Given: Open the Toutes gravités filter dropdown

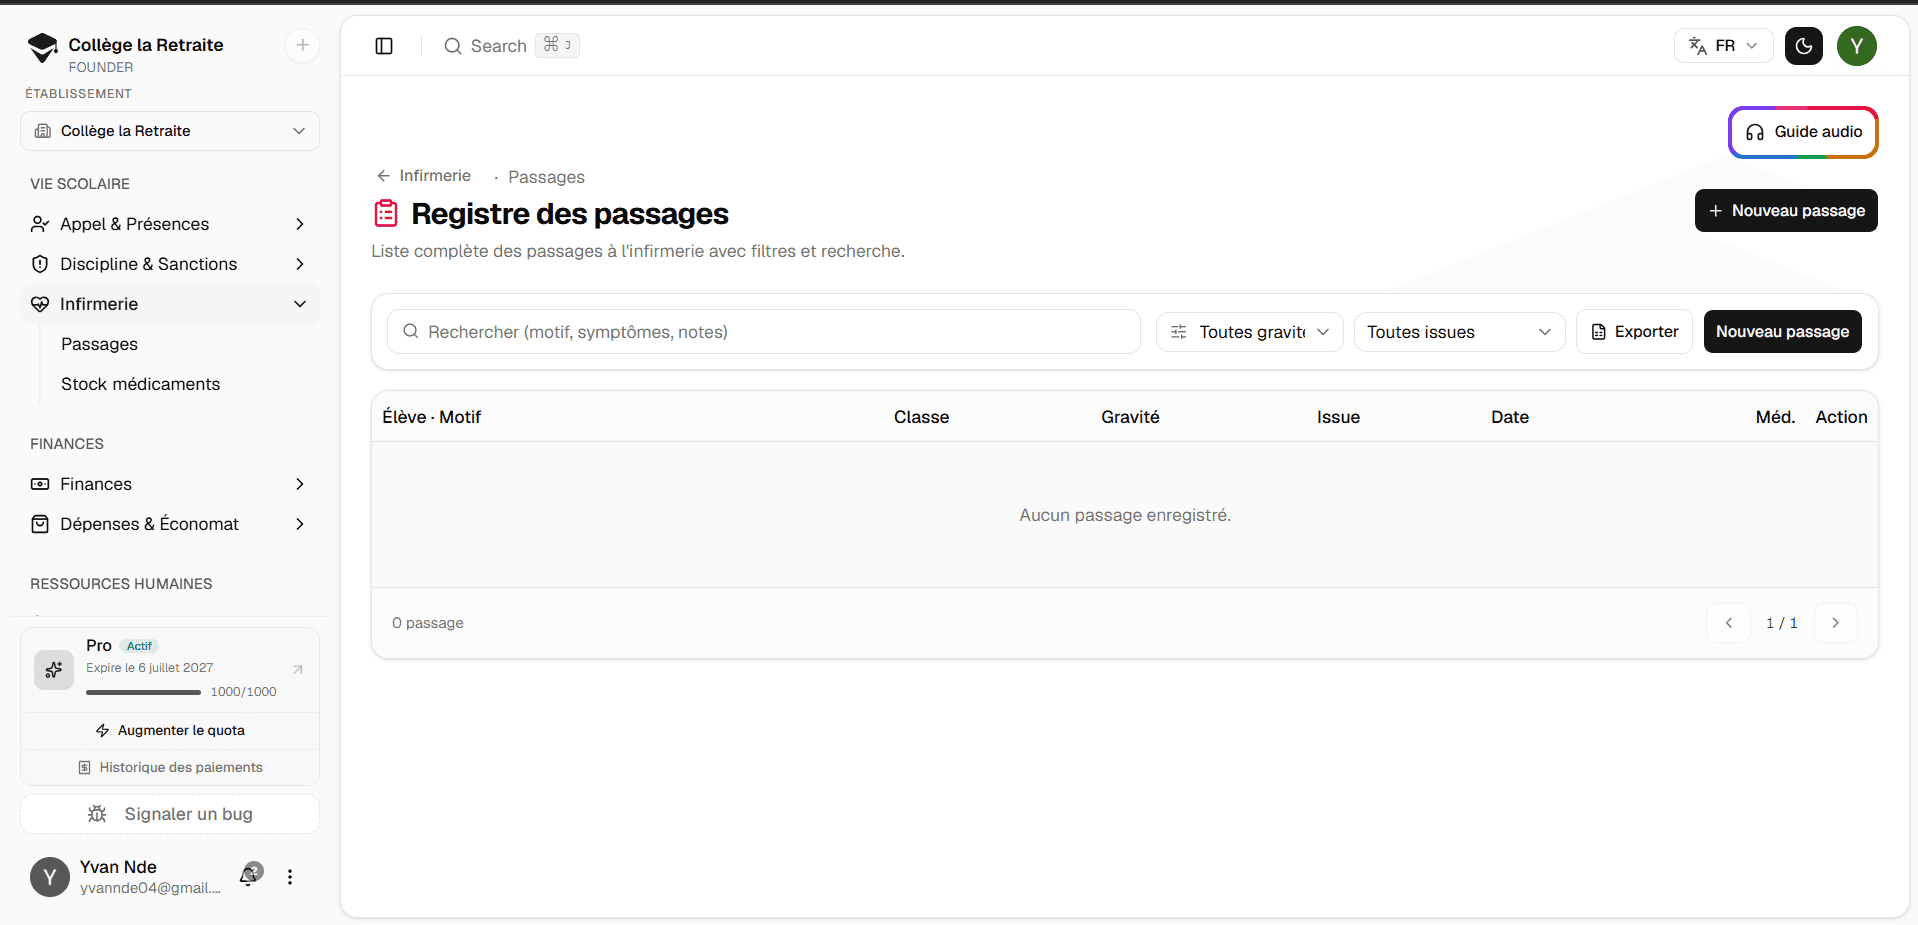Looking at the screenshot, I should 1249,332.
